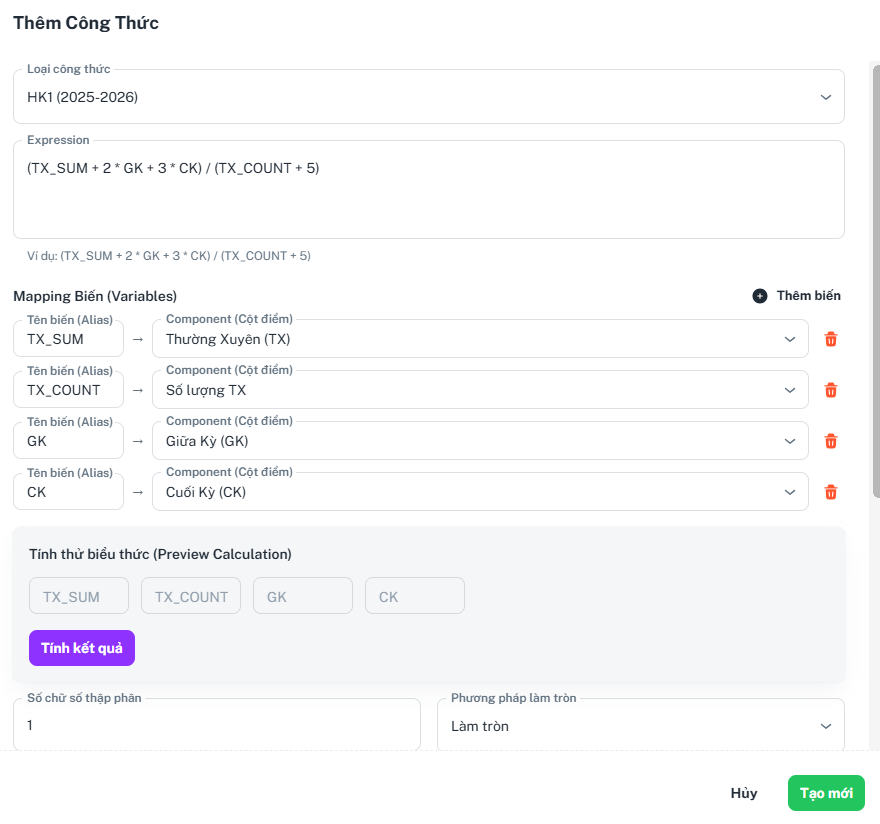
Task: Remove the CK variable mapping row
Action: pyautogui.click(x=831, y=492)
